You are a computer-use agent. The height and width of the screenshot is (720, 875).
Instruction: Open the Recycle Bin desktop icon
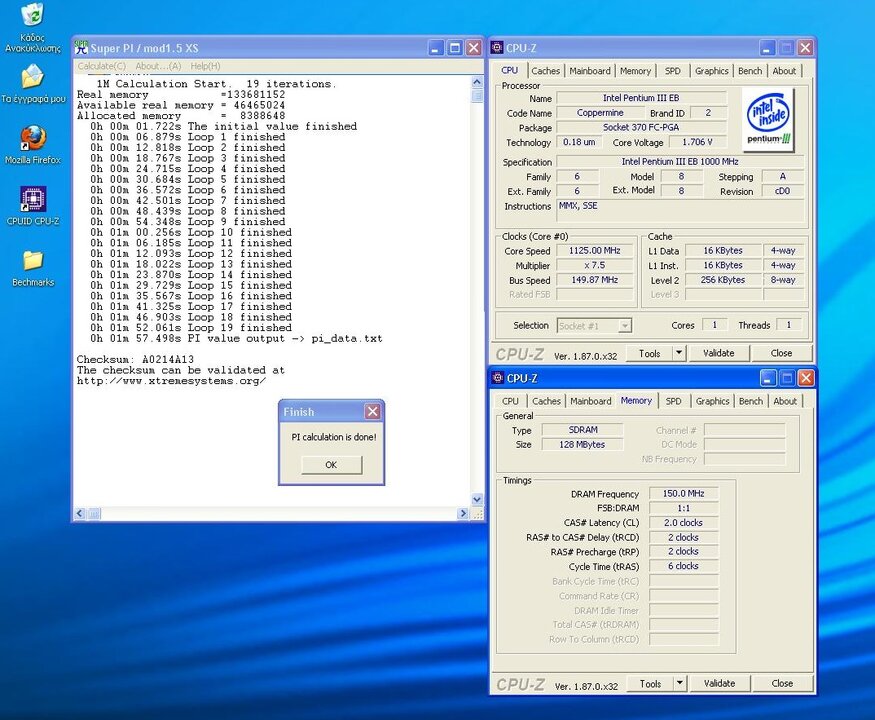coord(32,28)
